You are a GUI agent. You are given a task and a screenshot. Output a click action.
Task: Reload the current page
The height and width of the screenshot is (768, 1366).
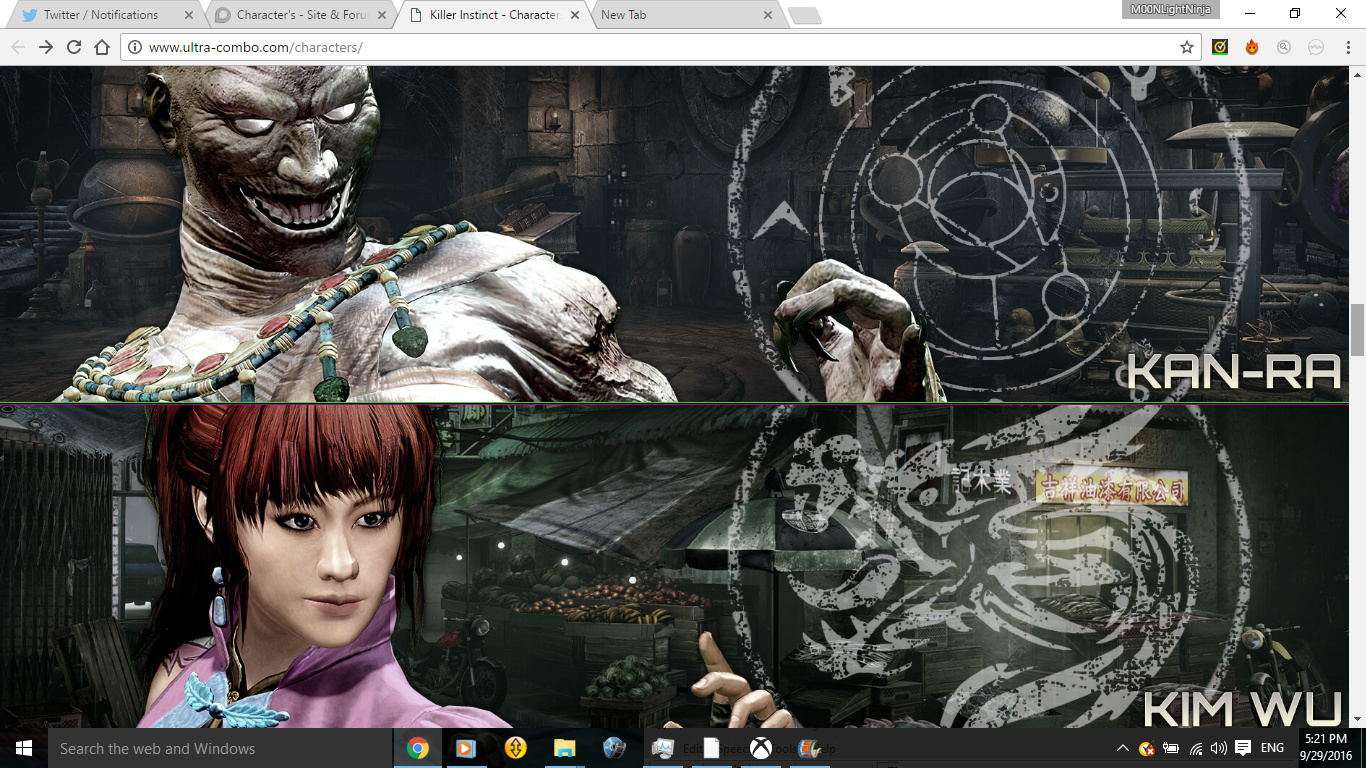[x=74, y=47]
